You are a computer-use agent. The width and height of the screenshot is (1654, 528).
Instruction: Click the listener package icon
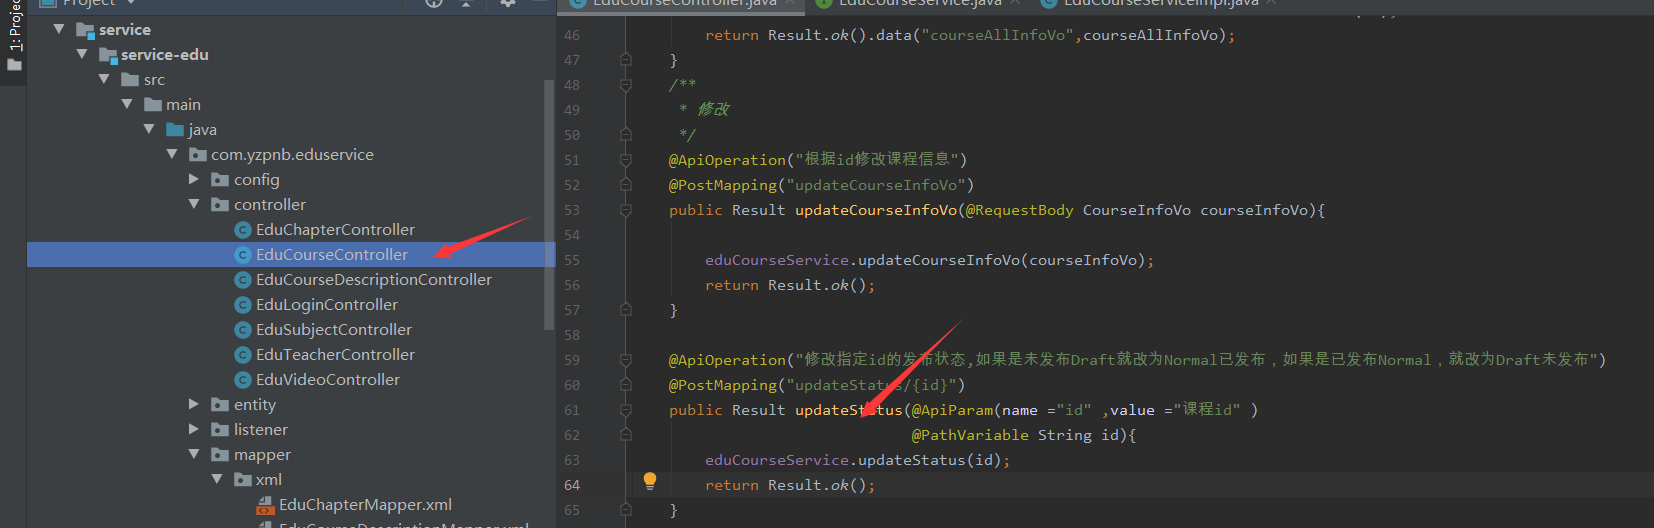(x=220, y=430)
